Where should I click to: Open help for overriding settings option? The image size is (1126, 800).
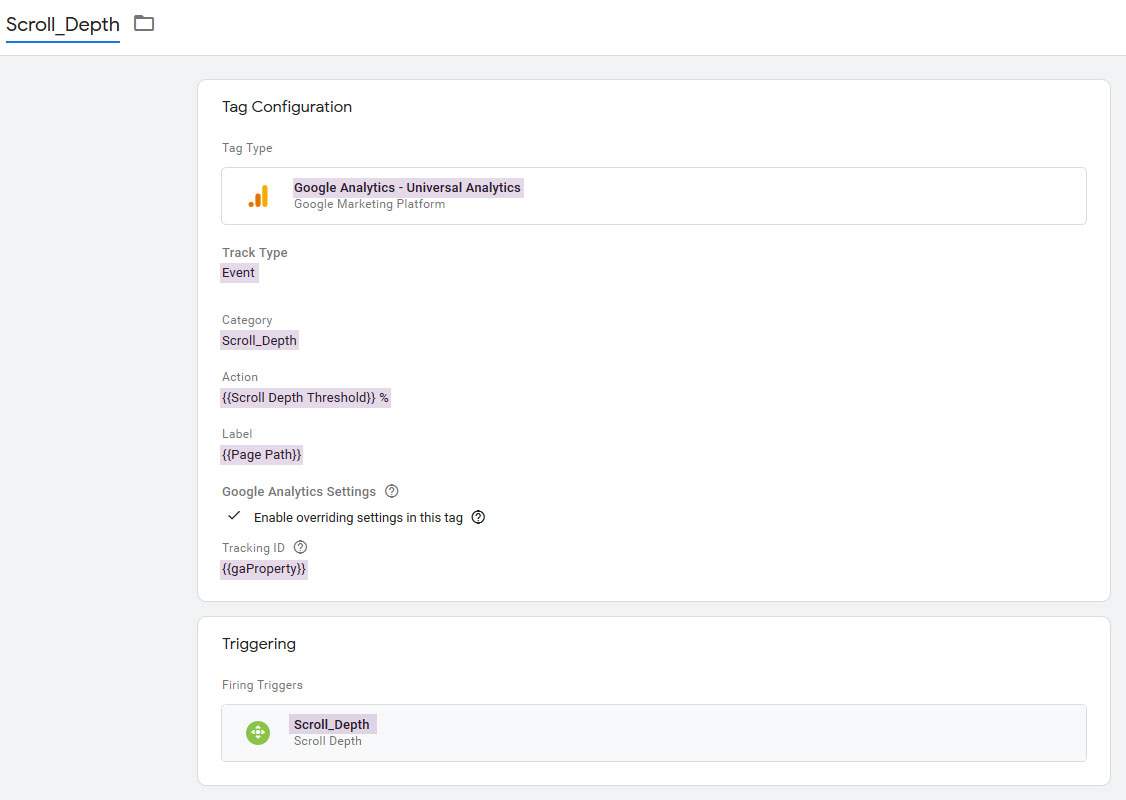click(x=478, y=517)
